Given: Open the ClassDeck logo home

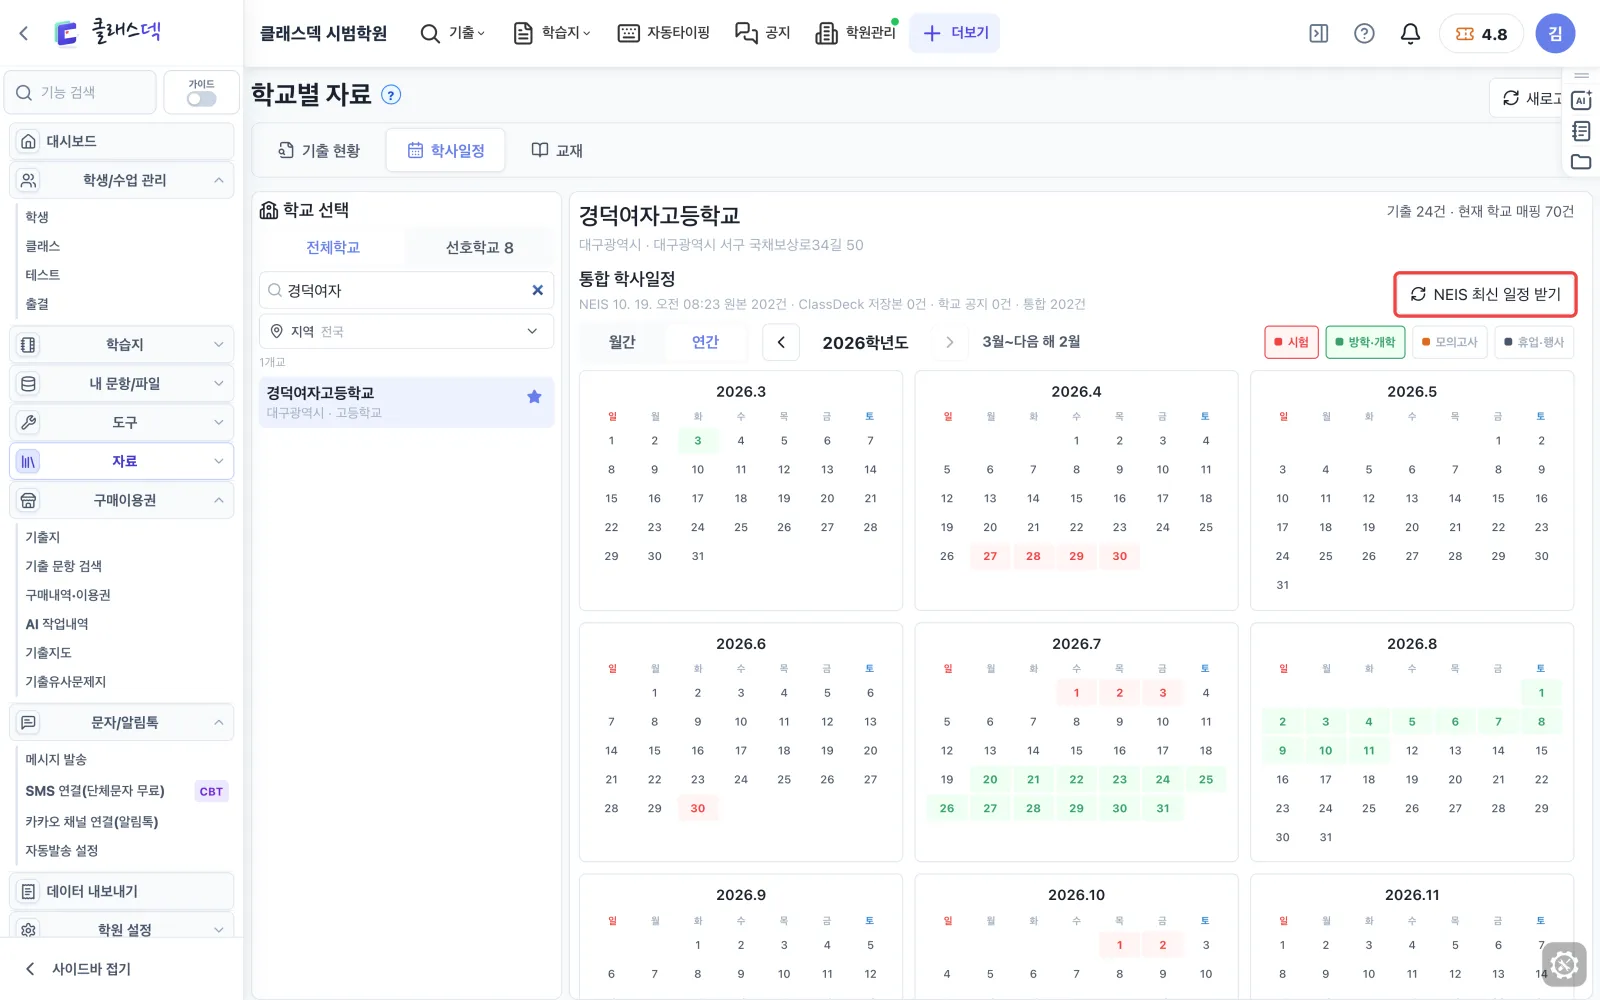Looking at the screenshot, I should point(107,32).
